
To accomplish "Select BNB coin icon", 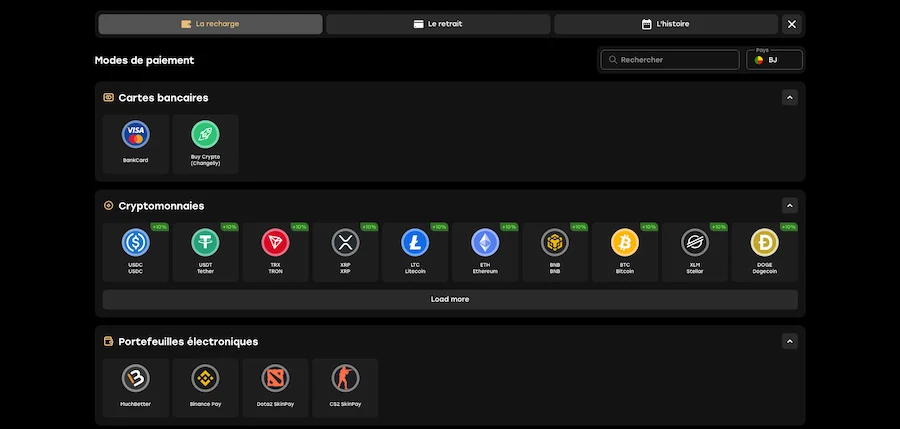I will coord(555,242).
